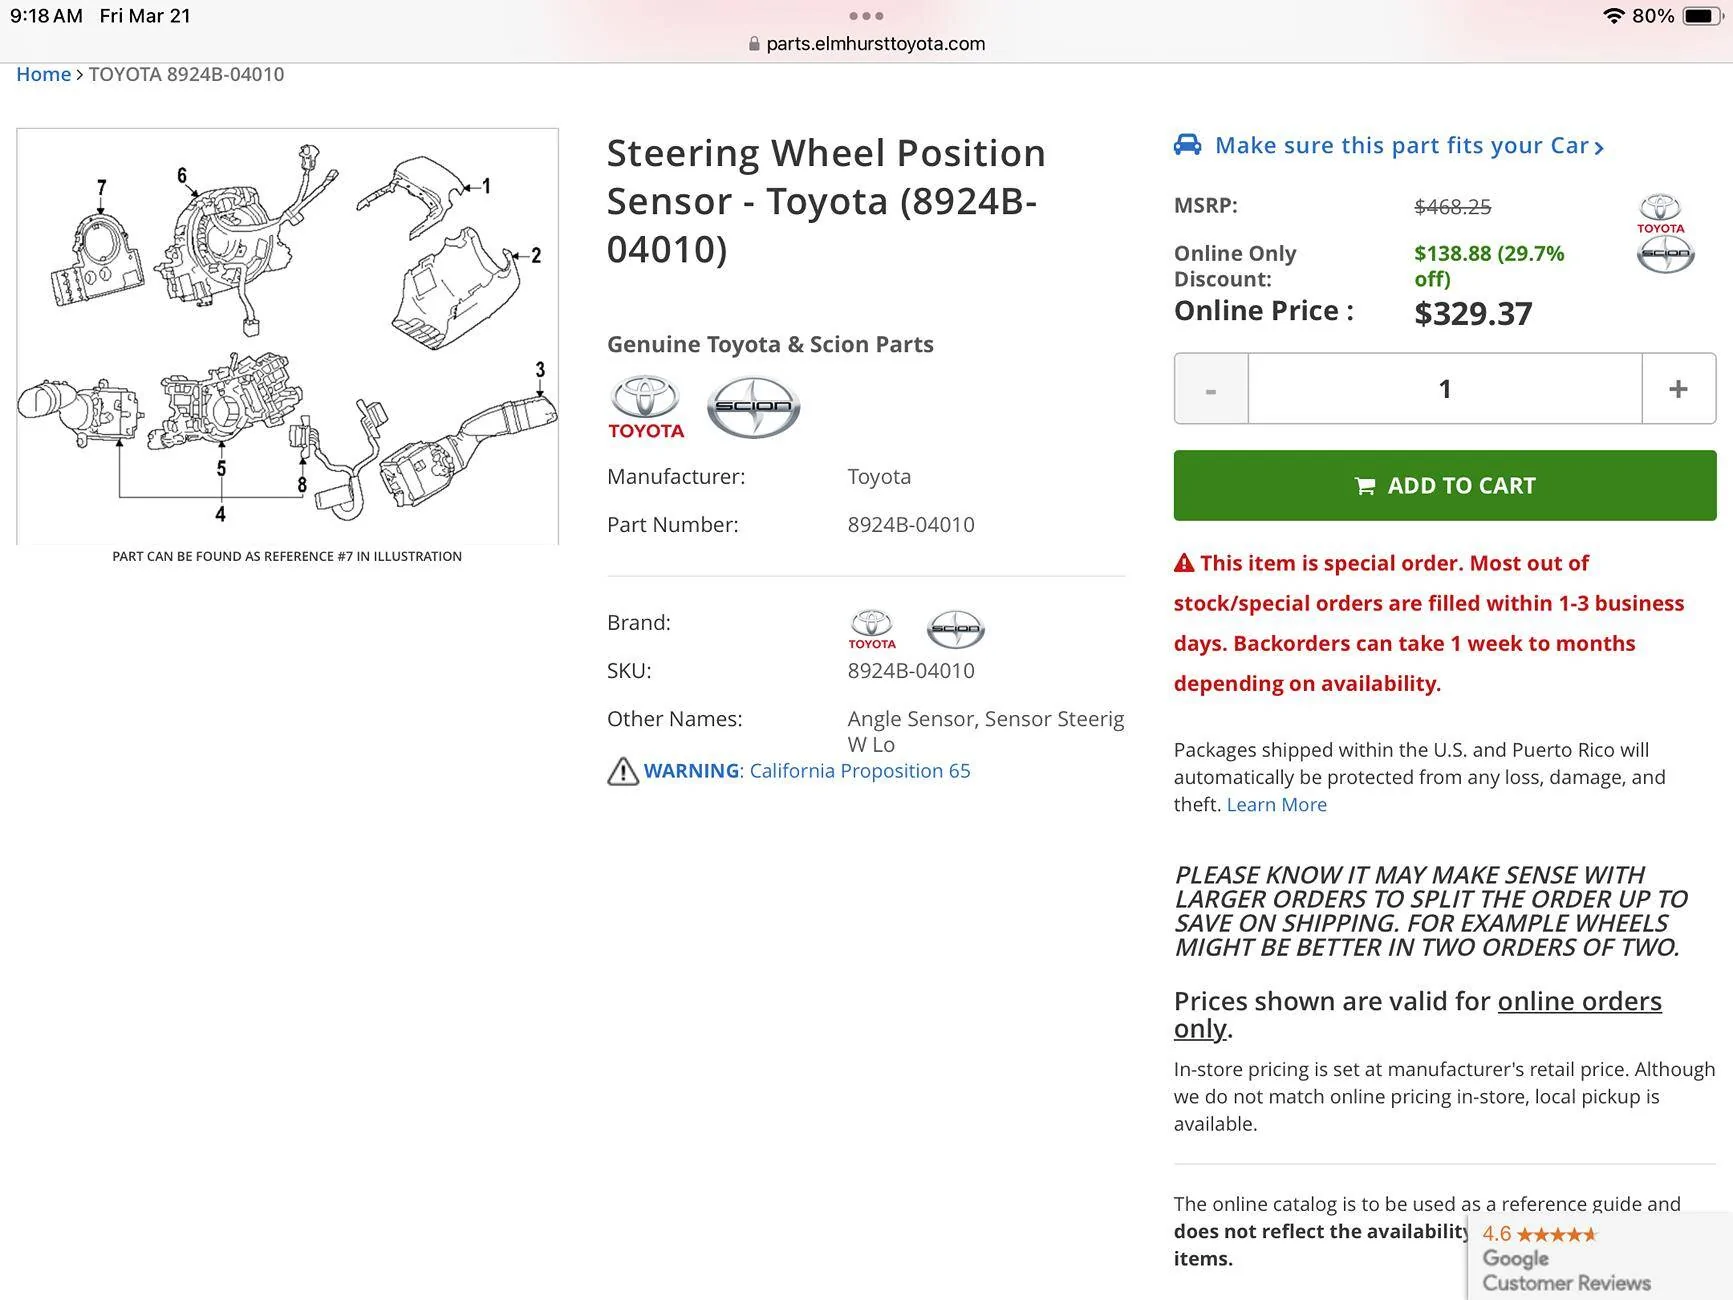
Task: Tap the address bar URL parts.elmhursttoyota.com
Action: pos(875,44)
